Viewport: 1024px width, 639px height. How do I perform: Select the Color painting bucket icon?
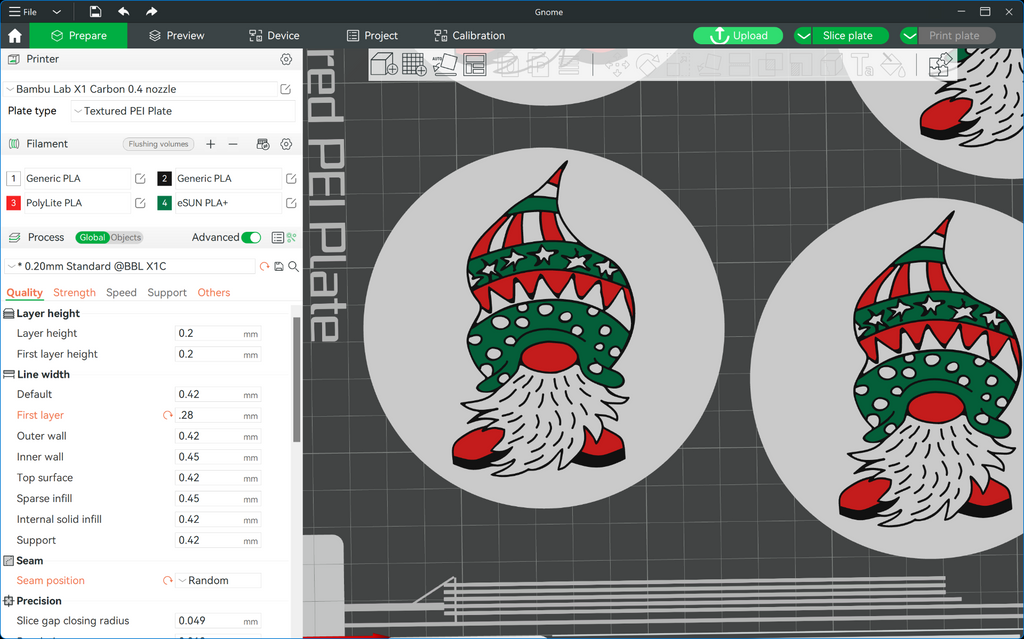893,65
